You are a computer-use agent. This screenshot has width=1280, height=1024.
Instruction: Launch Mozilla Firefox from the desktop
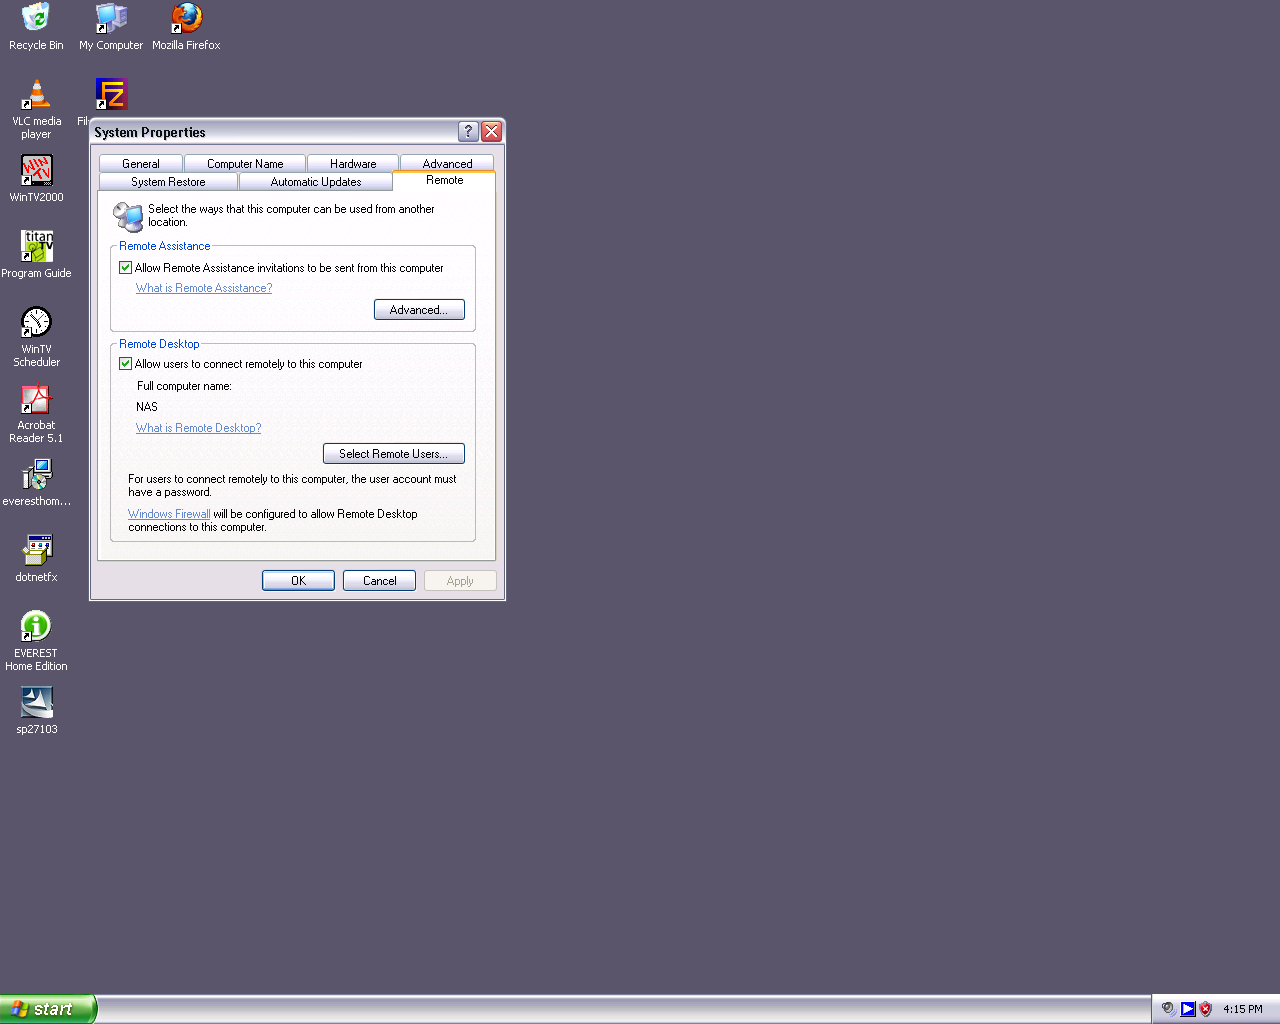click(186, 18)
